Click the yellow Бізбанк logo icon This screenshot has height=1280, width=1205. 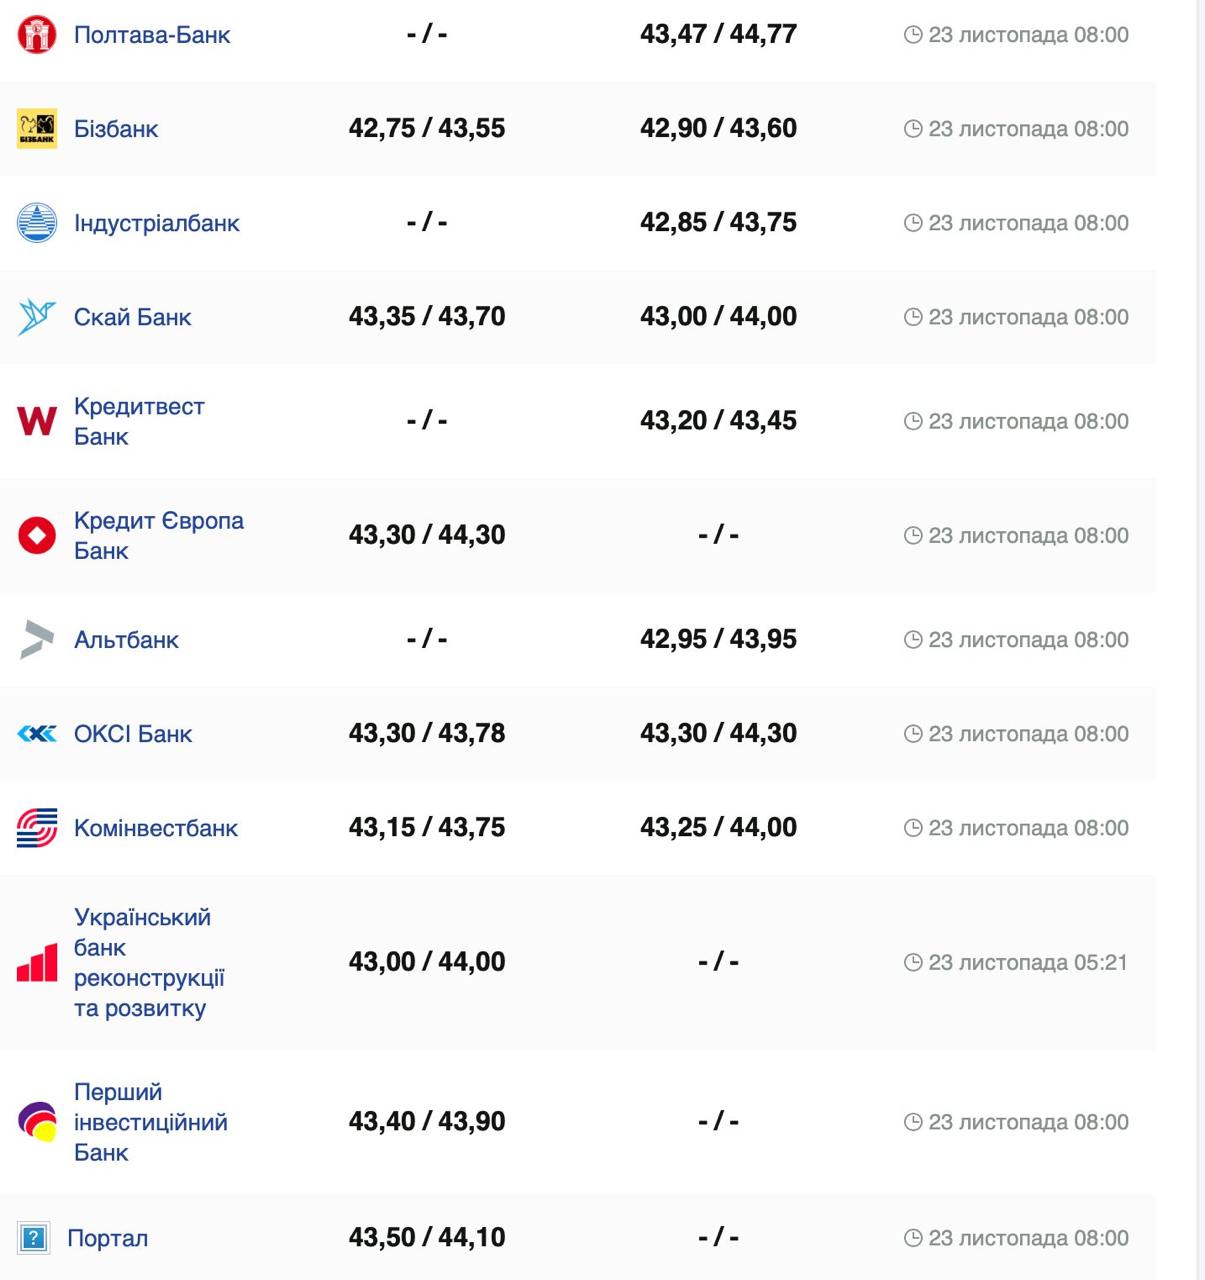click(x=37, y=129)
